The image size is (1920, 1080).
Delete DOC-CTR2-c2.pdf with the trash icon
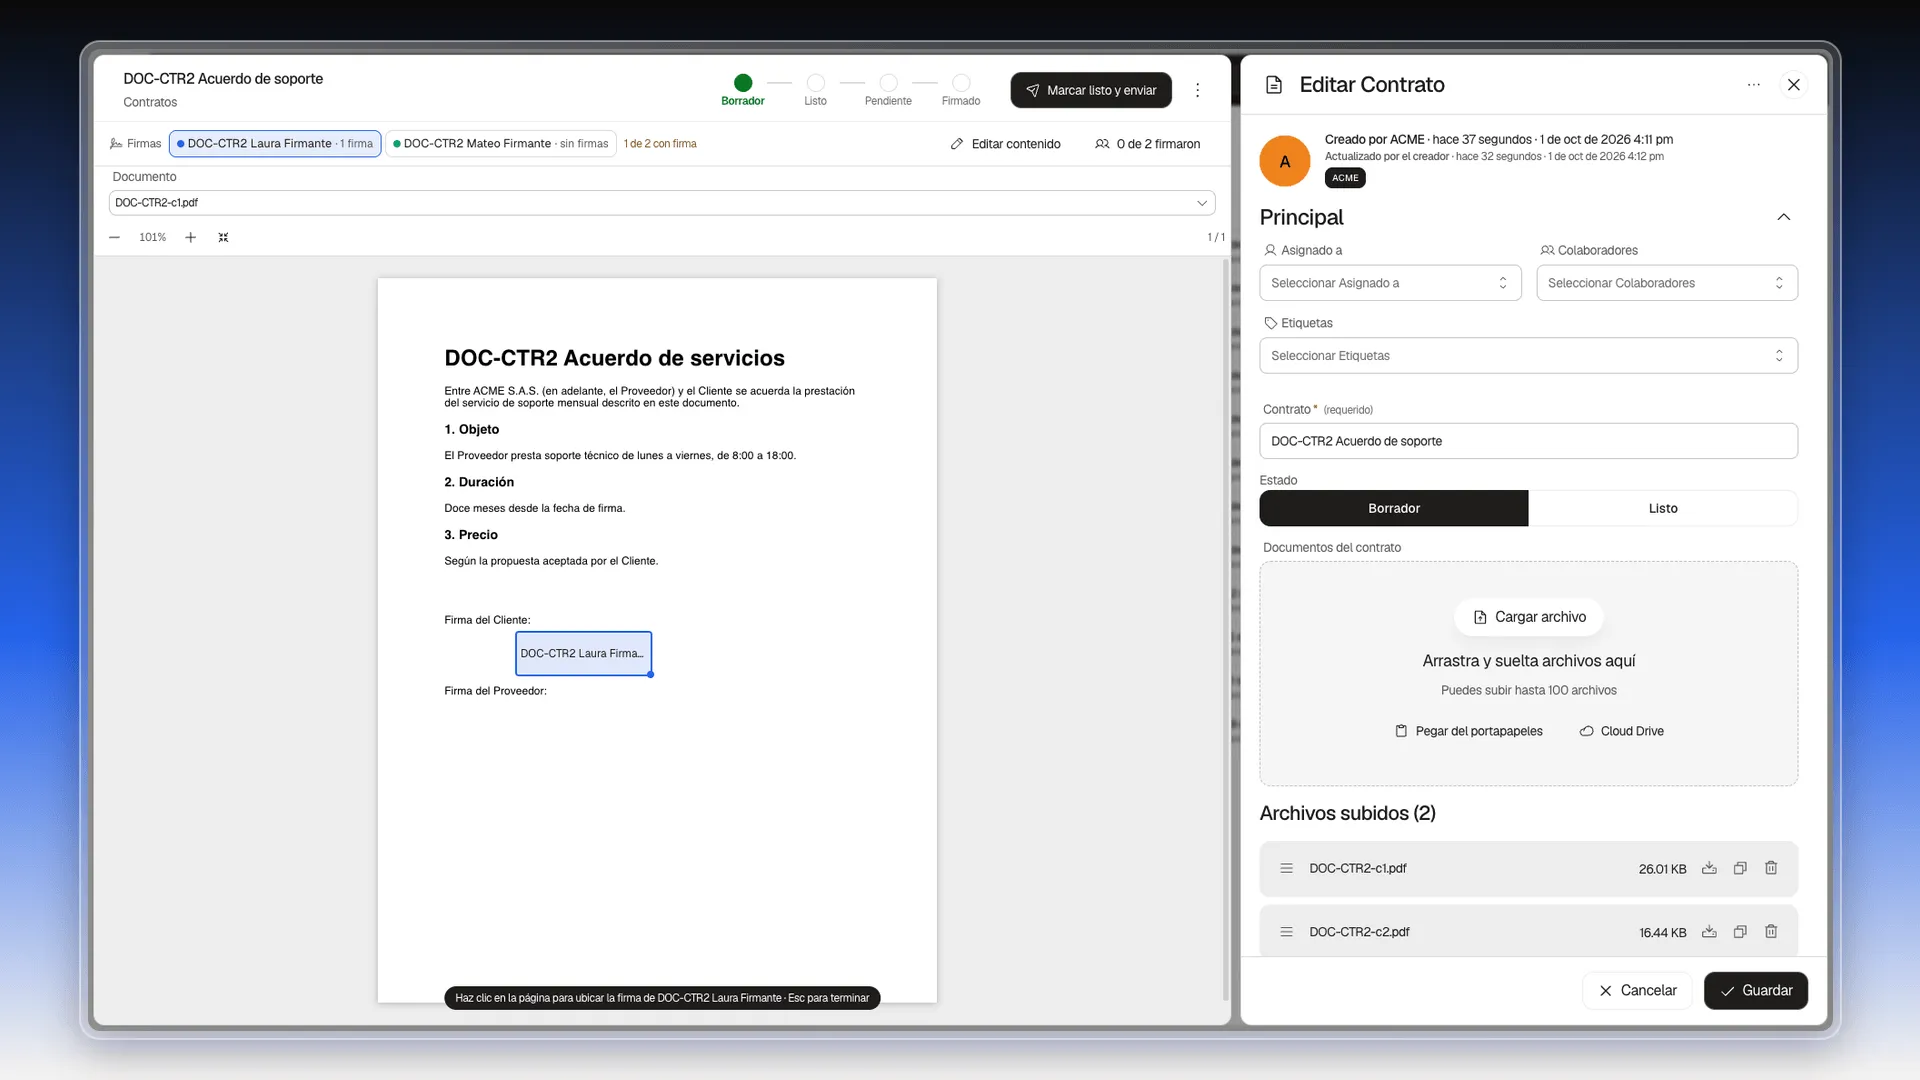tap(1771, 932)
